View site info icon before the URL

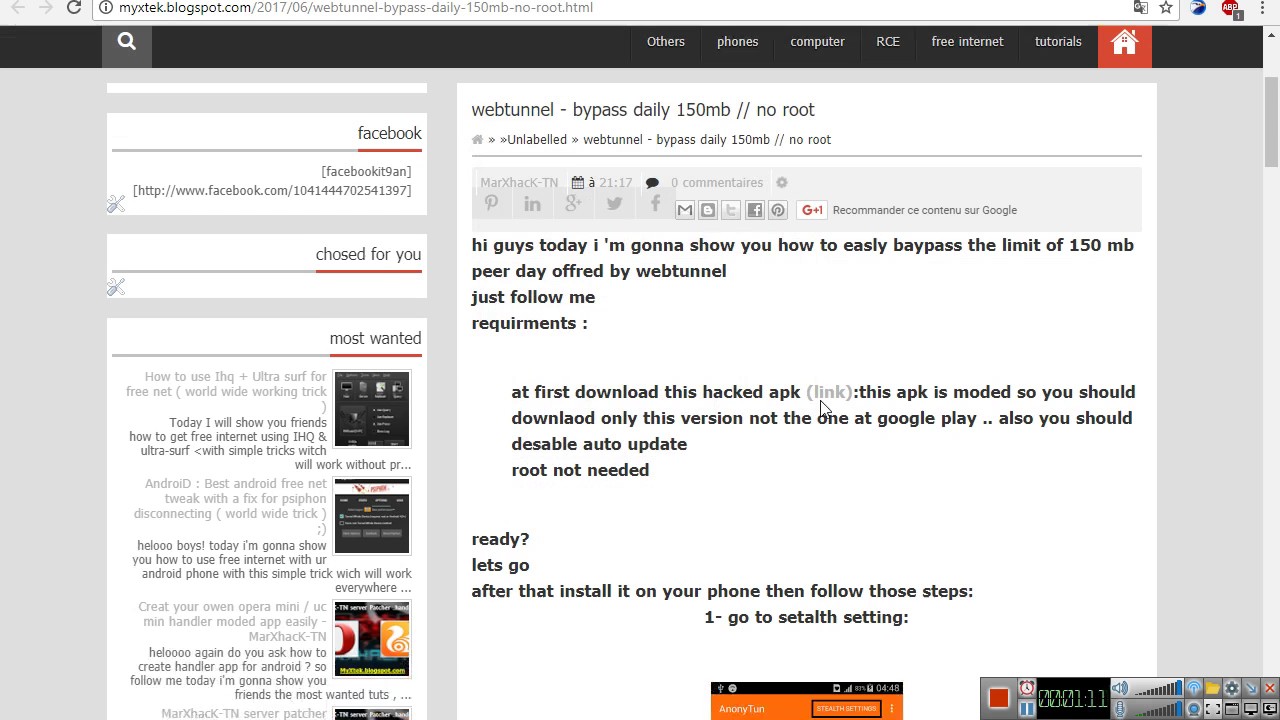point(106,7)
